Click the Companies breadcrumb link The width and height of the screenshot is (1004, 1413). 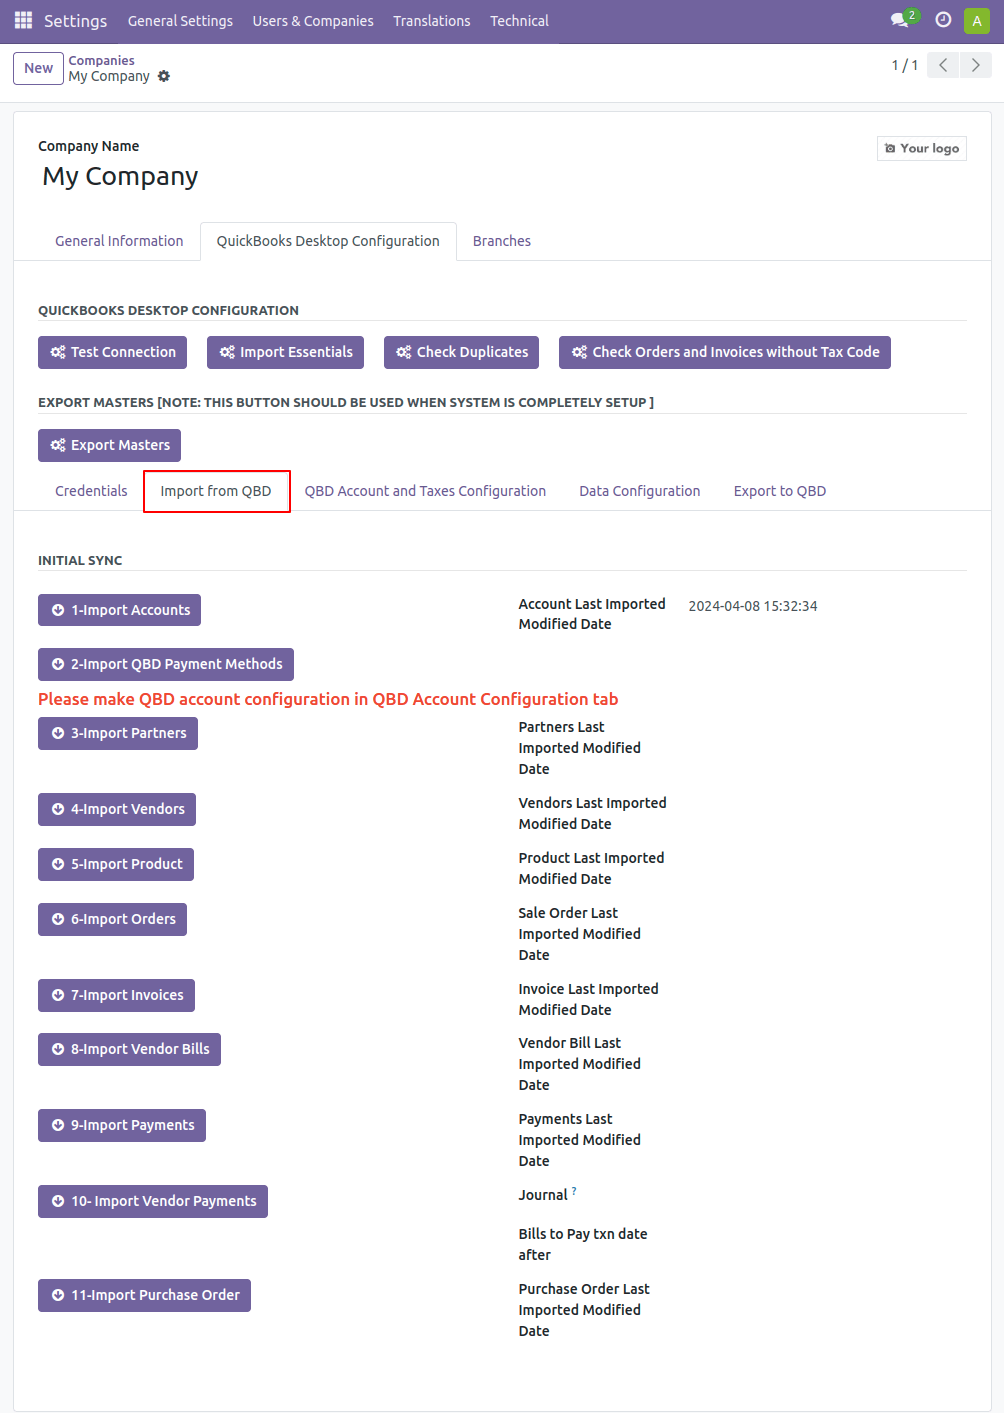point(101,60)
